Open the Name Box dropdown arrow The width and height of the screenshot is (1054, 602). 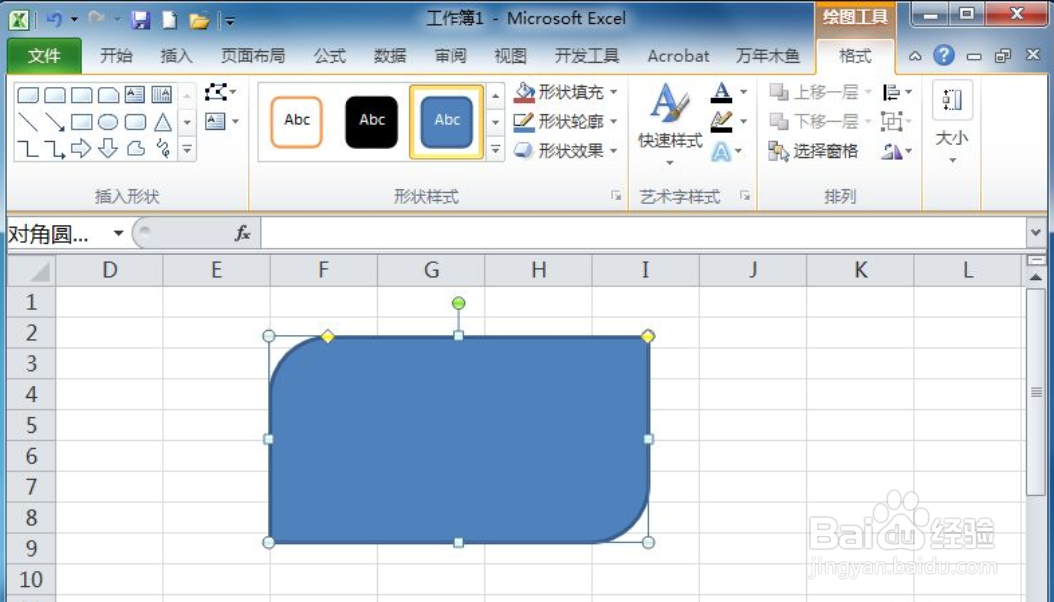[x=118, y=233]
